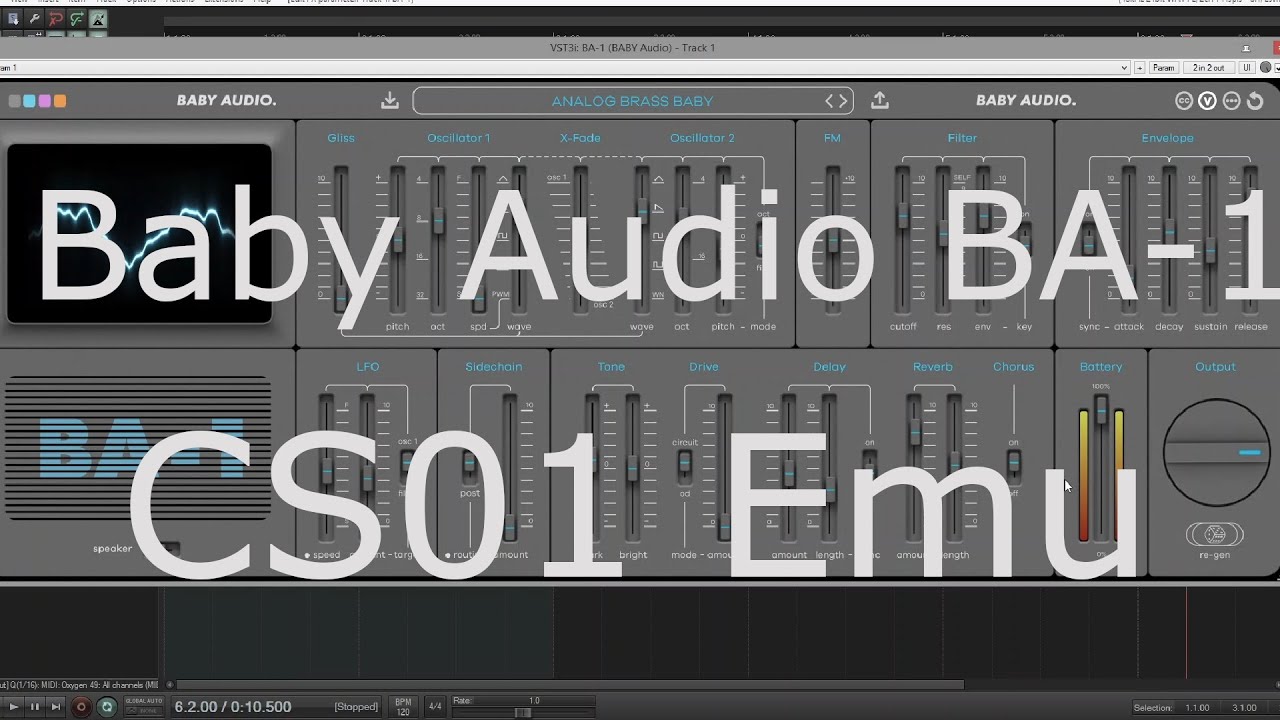Select the blue color theme swatch
The height and width of the screenshot is (720, 1280).
(29, 101)
